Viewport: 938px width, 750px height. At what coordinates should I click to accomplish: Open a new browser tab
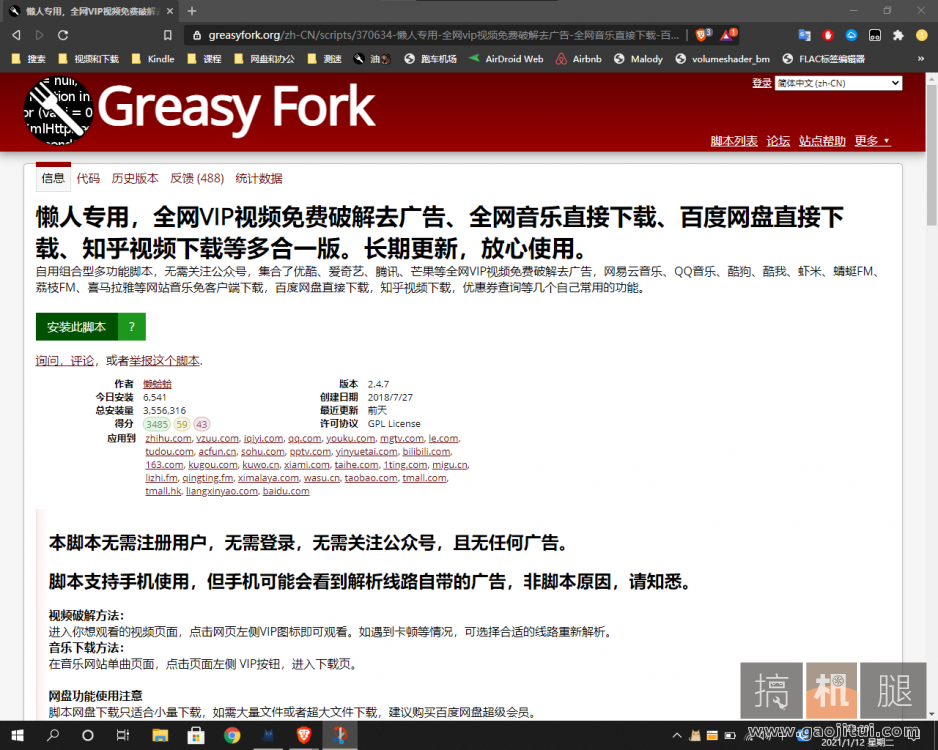tap(191, 11)
